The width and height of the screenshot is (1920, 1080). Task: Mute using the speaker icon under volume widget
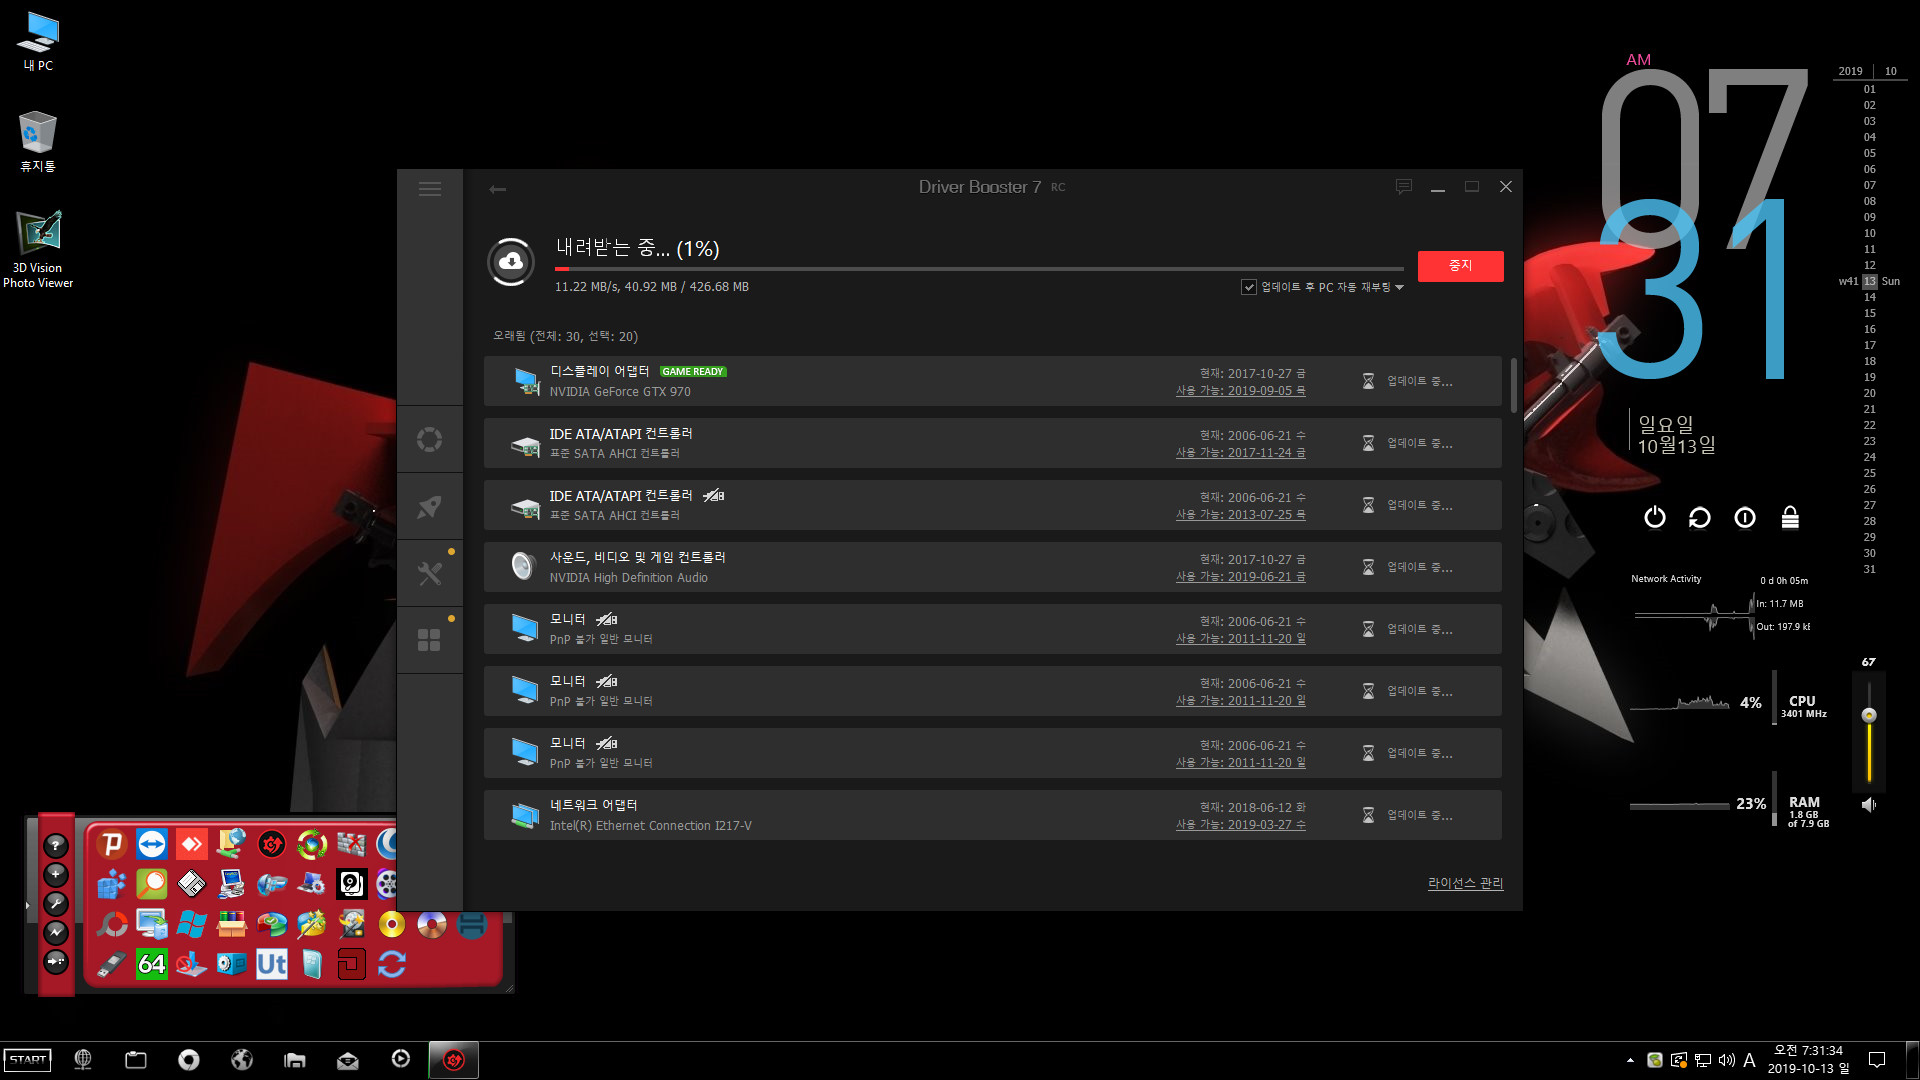coord(1869,804)
